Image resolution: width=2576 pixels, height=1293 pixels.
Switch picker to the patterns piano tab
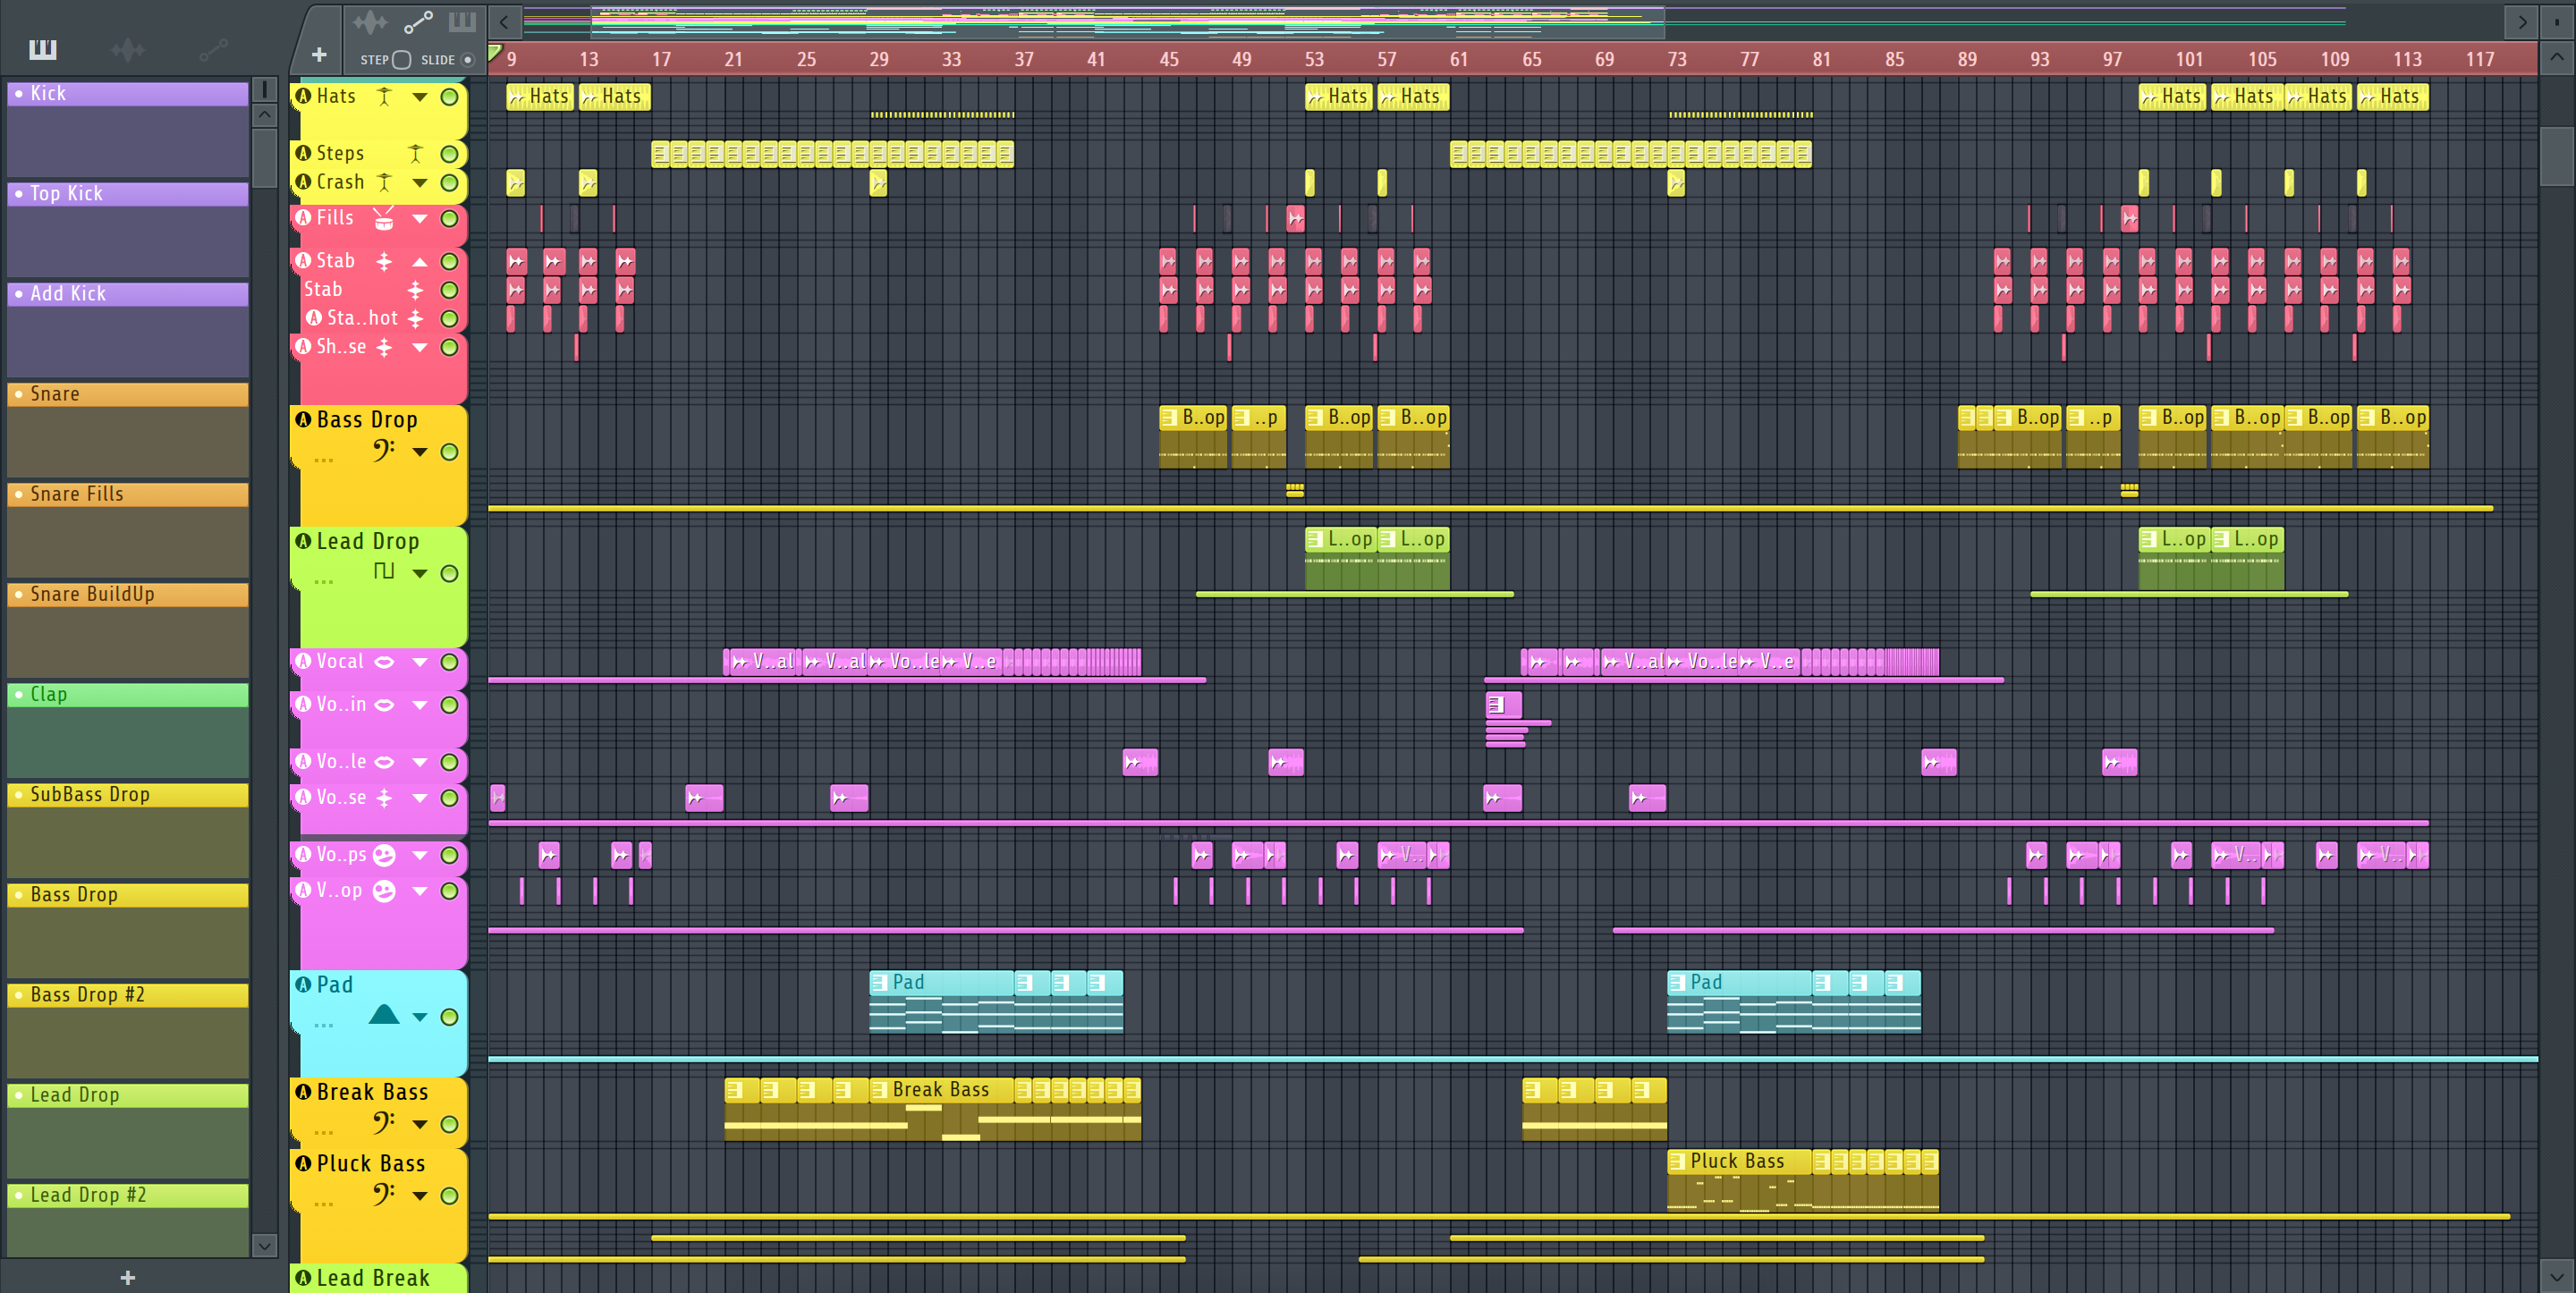(x=43, y=49)
